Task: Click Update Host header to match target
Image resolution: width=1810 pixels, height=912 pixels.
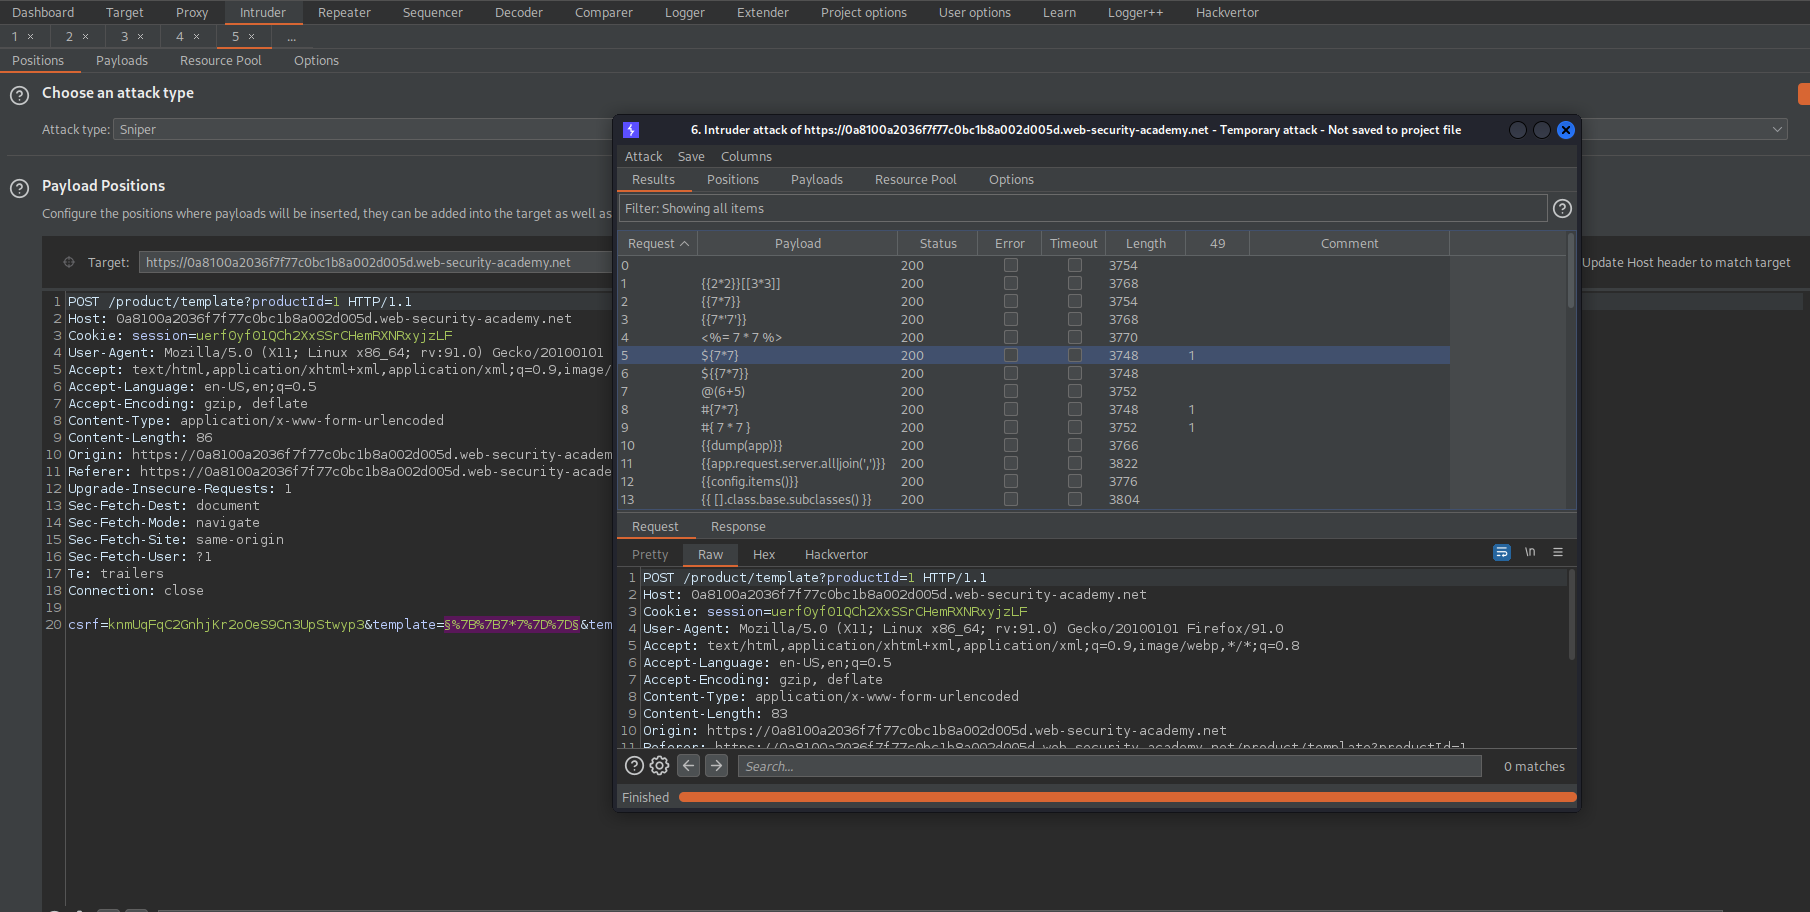Action: coord(1686,262)
